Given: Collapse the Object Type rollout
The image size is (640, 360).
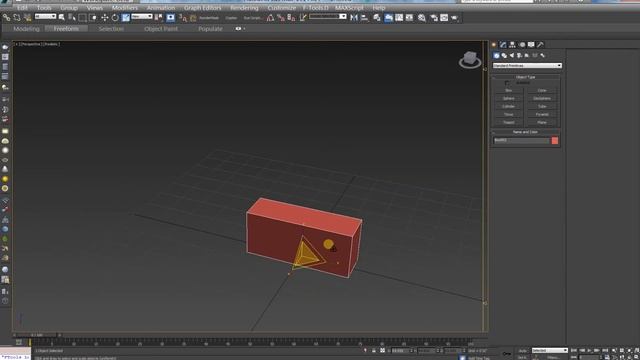Looking at the screenshot, I should pyautogui.click(x=525, y=77).
